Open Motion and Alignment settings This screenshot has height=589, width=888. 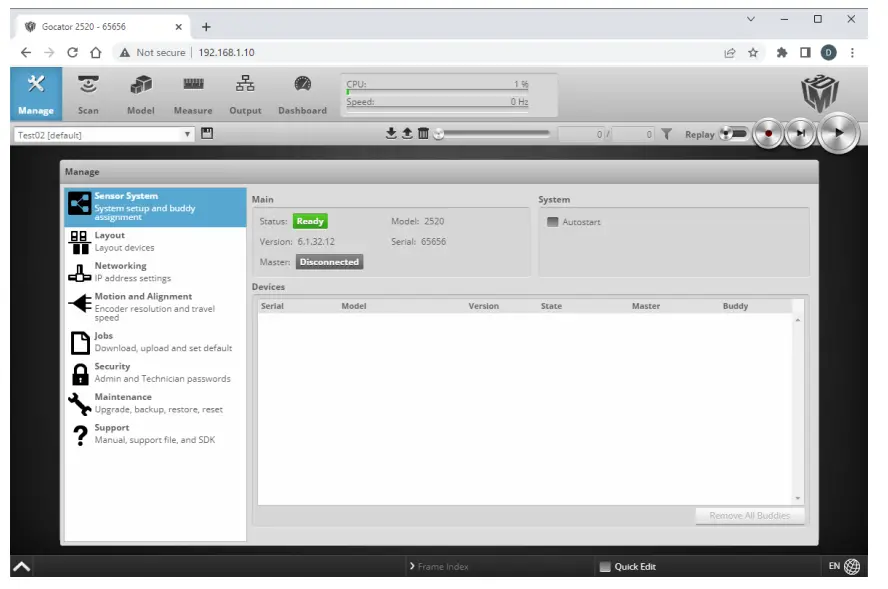pyautogui.click(x=155, y=307)
